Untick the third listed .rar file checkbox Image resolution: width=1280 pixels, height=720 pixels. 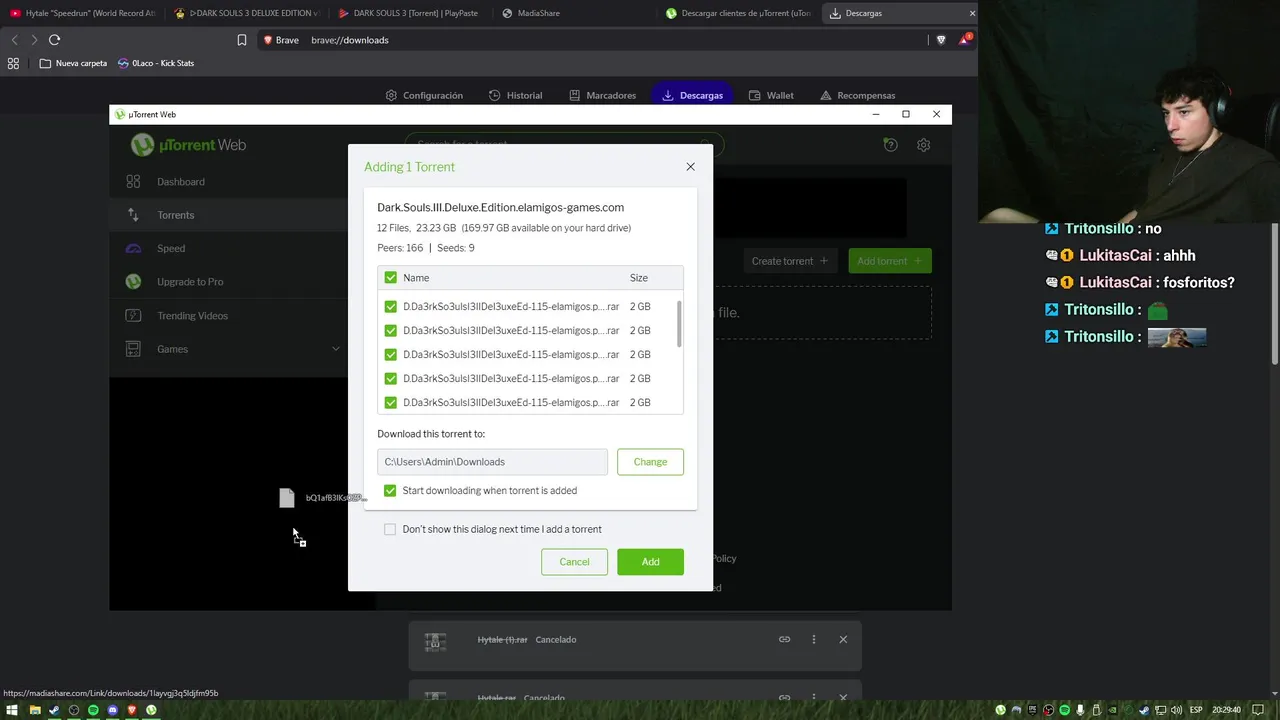click(x=390, y=355)
